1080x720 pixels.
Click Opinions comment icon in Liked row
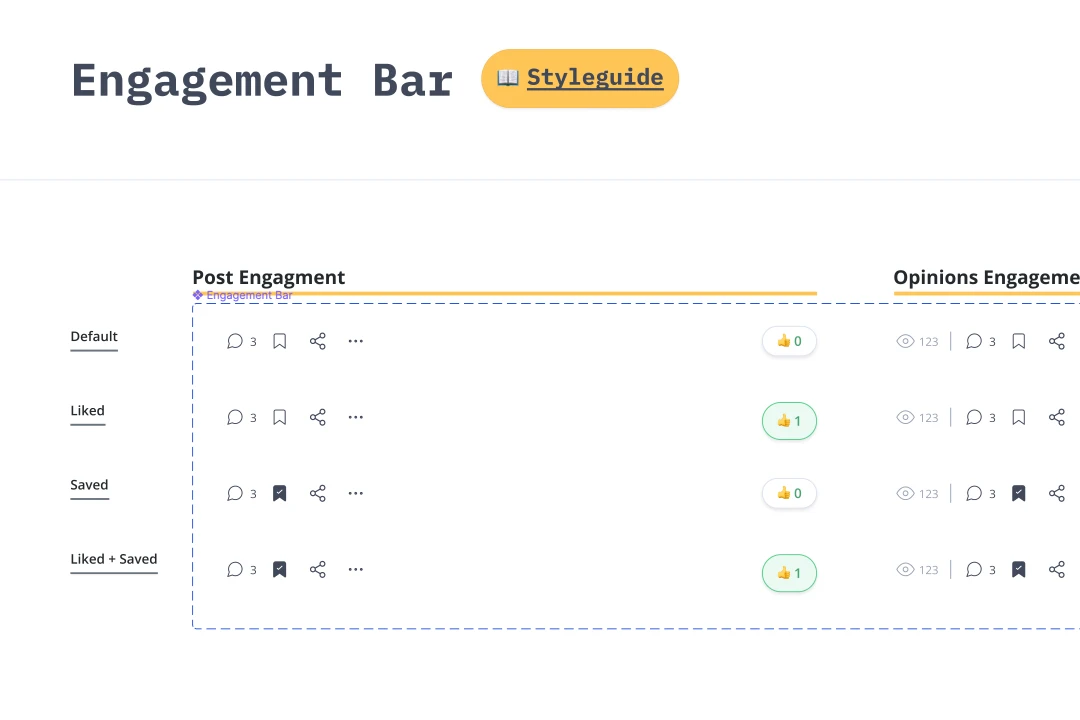pos(974,418)
